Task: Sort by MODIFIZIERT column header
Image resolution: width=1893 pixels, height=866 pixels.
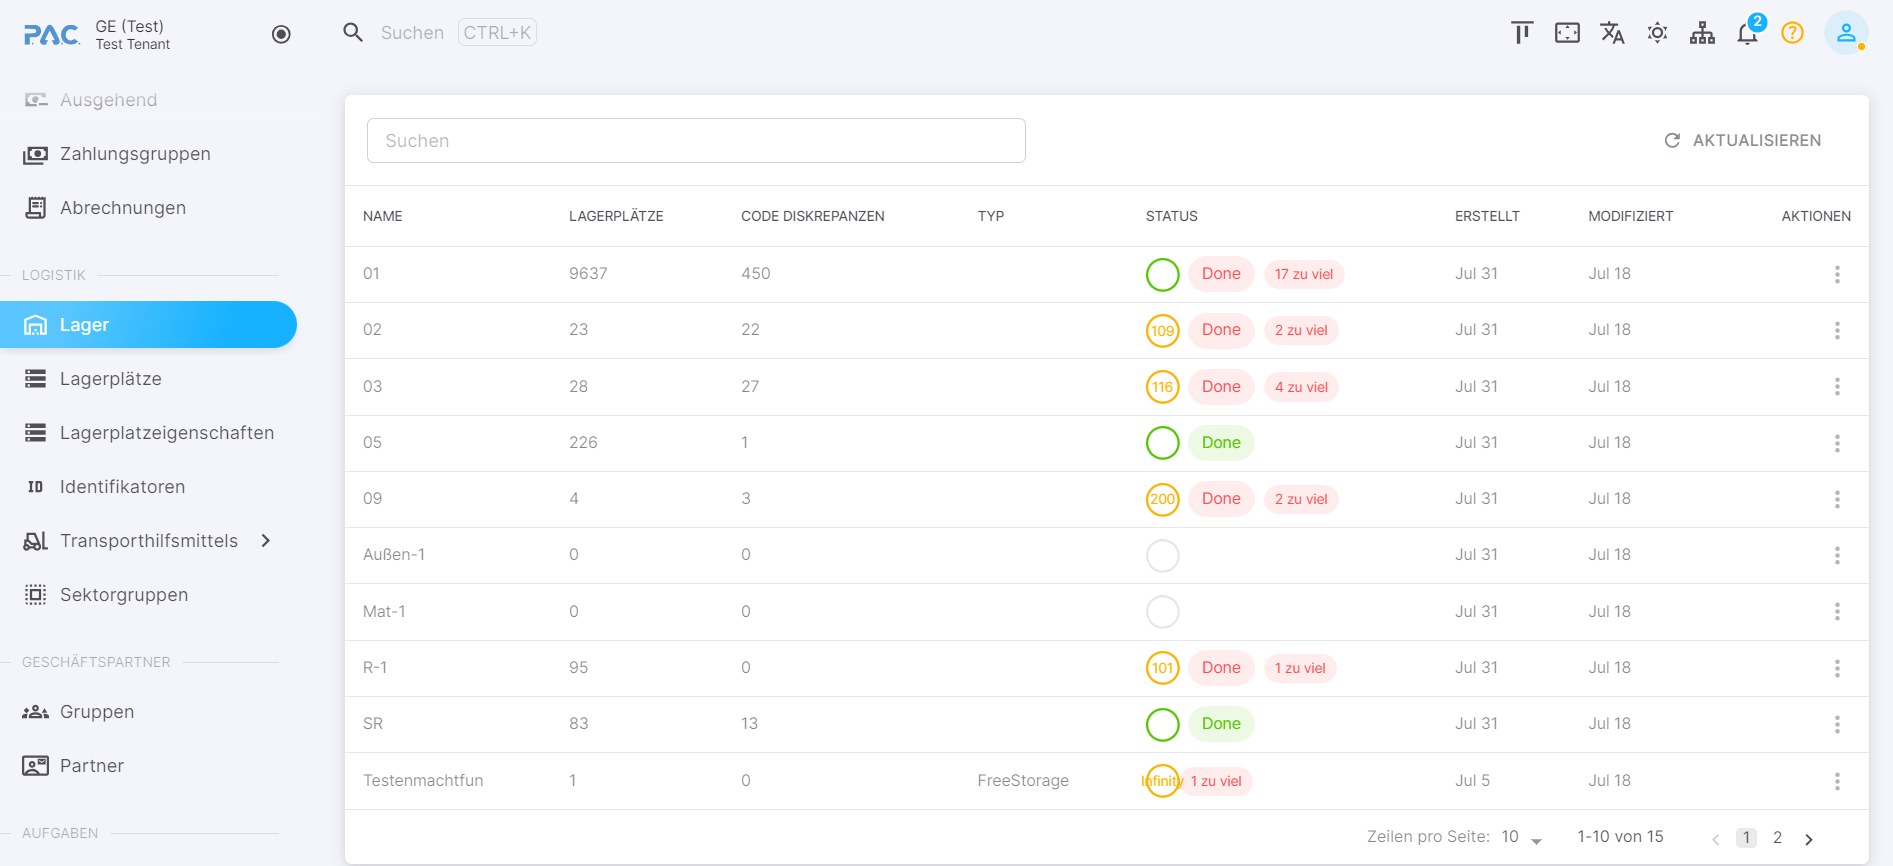Action: pos(1630,216)
